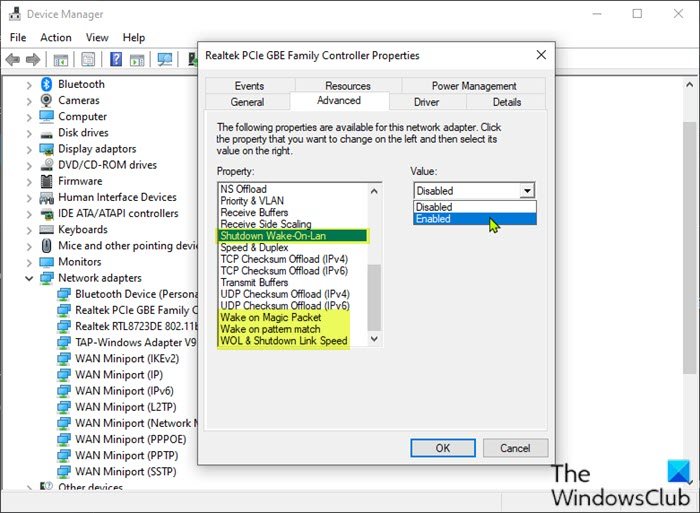Click the Property list scroll-up arrow

click(x=374, y=191)
